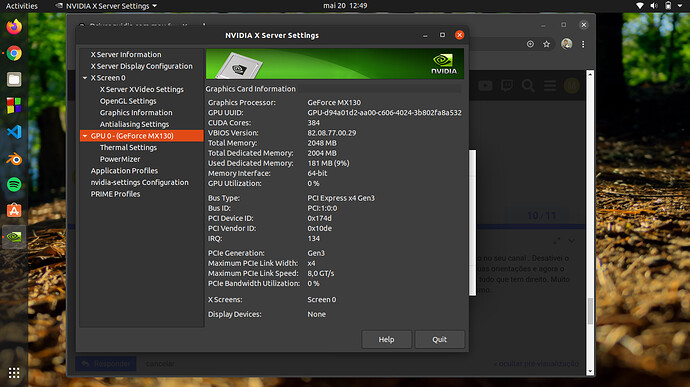Click the NVIDIA Settings dock icon

point(14,237)
